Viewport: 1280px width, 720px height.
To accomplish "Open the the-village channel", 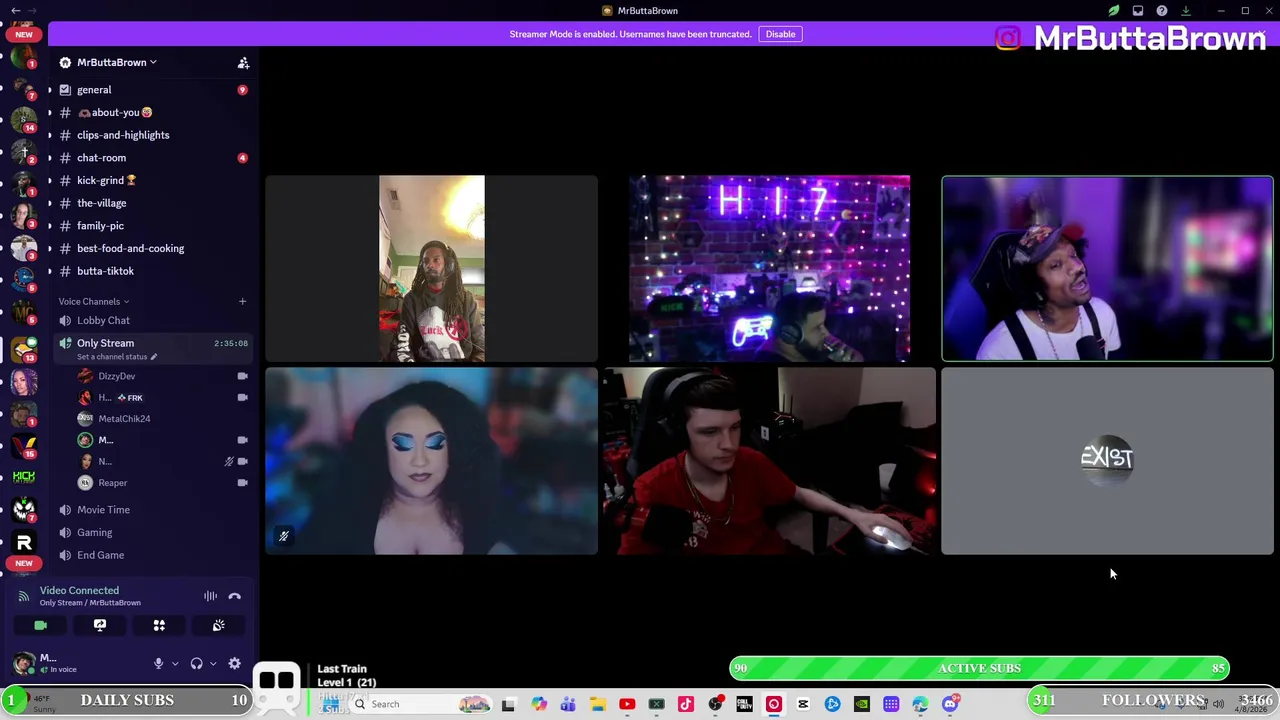I will pos(153,203).
